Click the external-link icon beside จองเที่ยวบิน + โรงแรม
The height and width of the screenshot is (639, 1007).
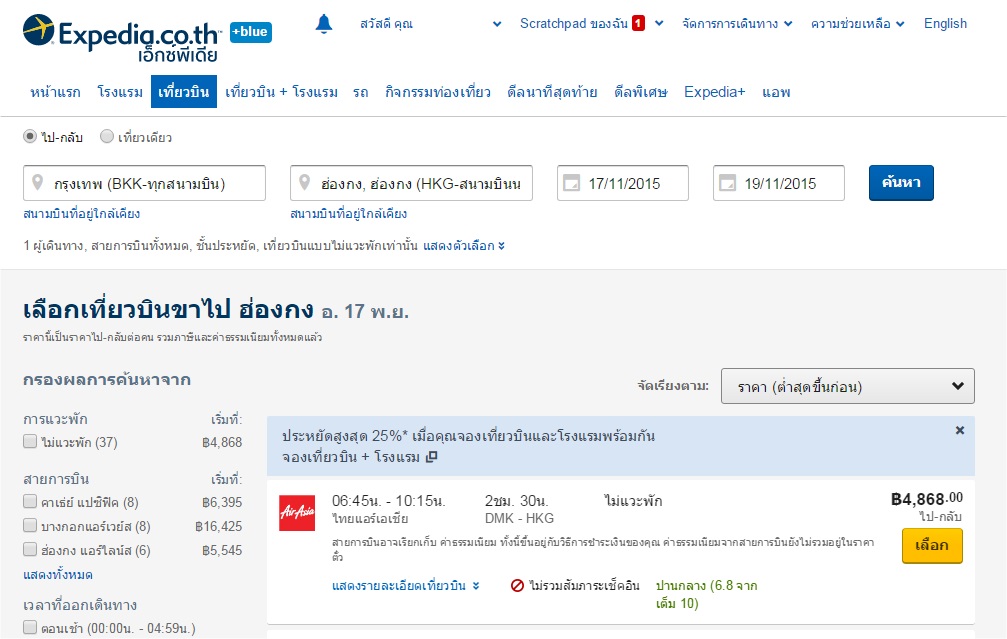432,457
